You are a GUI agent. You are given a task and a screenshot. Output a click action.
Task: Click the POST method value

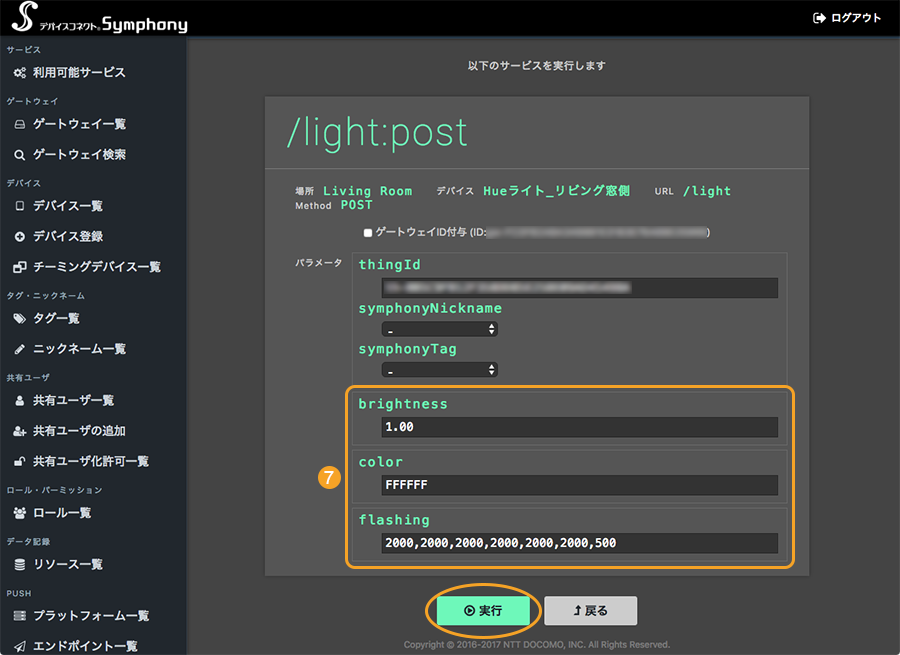click(356, 206)
